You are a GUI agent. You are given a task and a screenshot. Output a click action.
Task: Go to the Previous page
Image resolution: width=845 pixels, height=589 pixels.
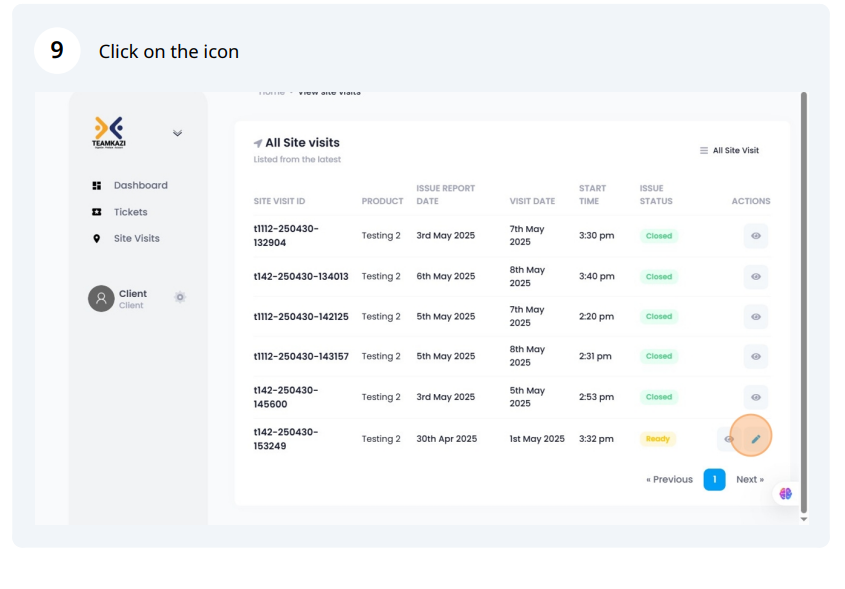point(669,480)
